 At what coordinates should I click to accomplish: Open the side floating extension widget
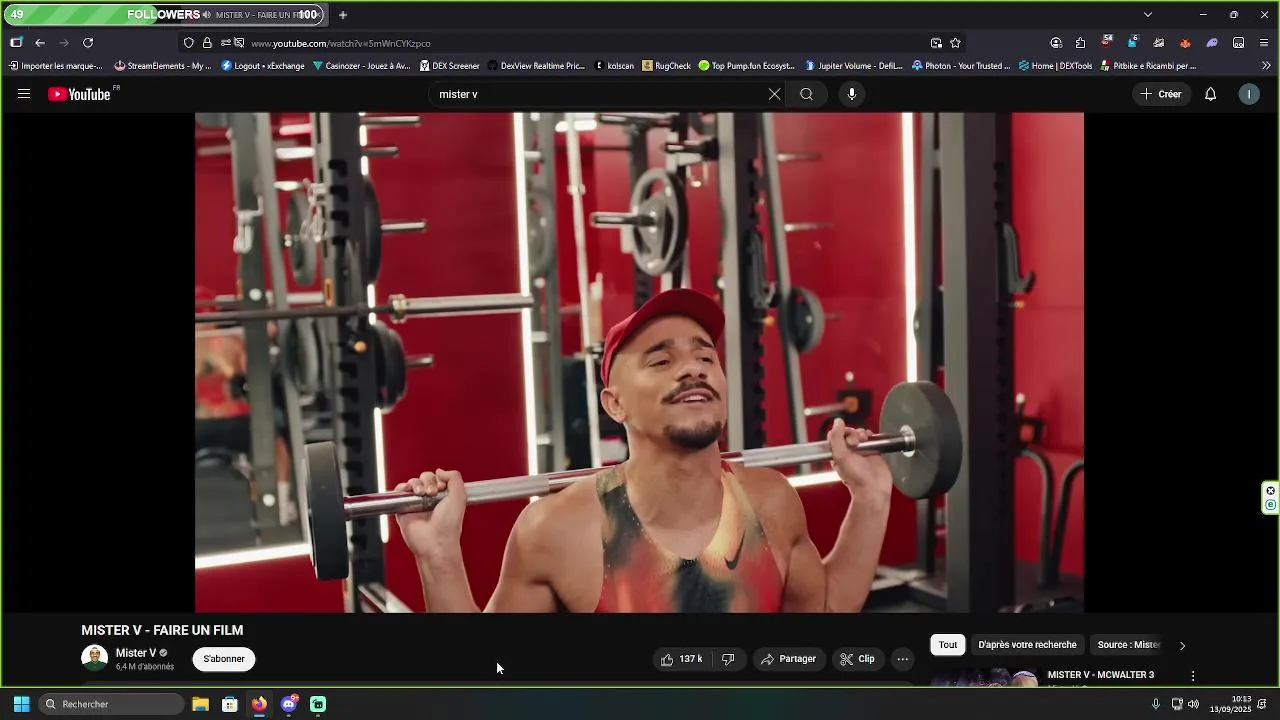(1270, 497)
